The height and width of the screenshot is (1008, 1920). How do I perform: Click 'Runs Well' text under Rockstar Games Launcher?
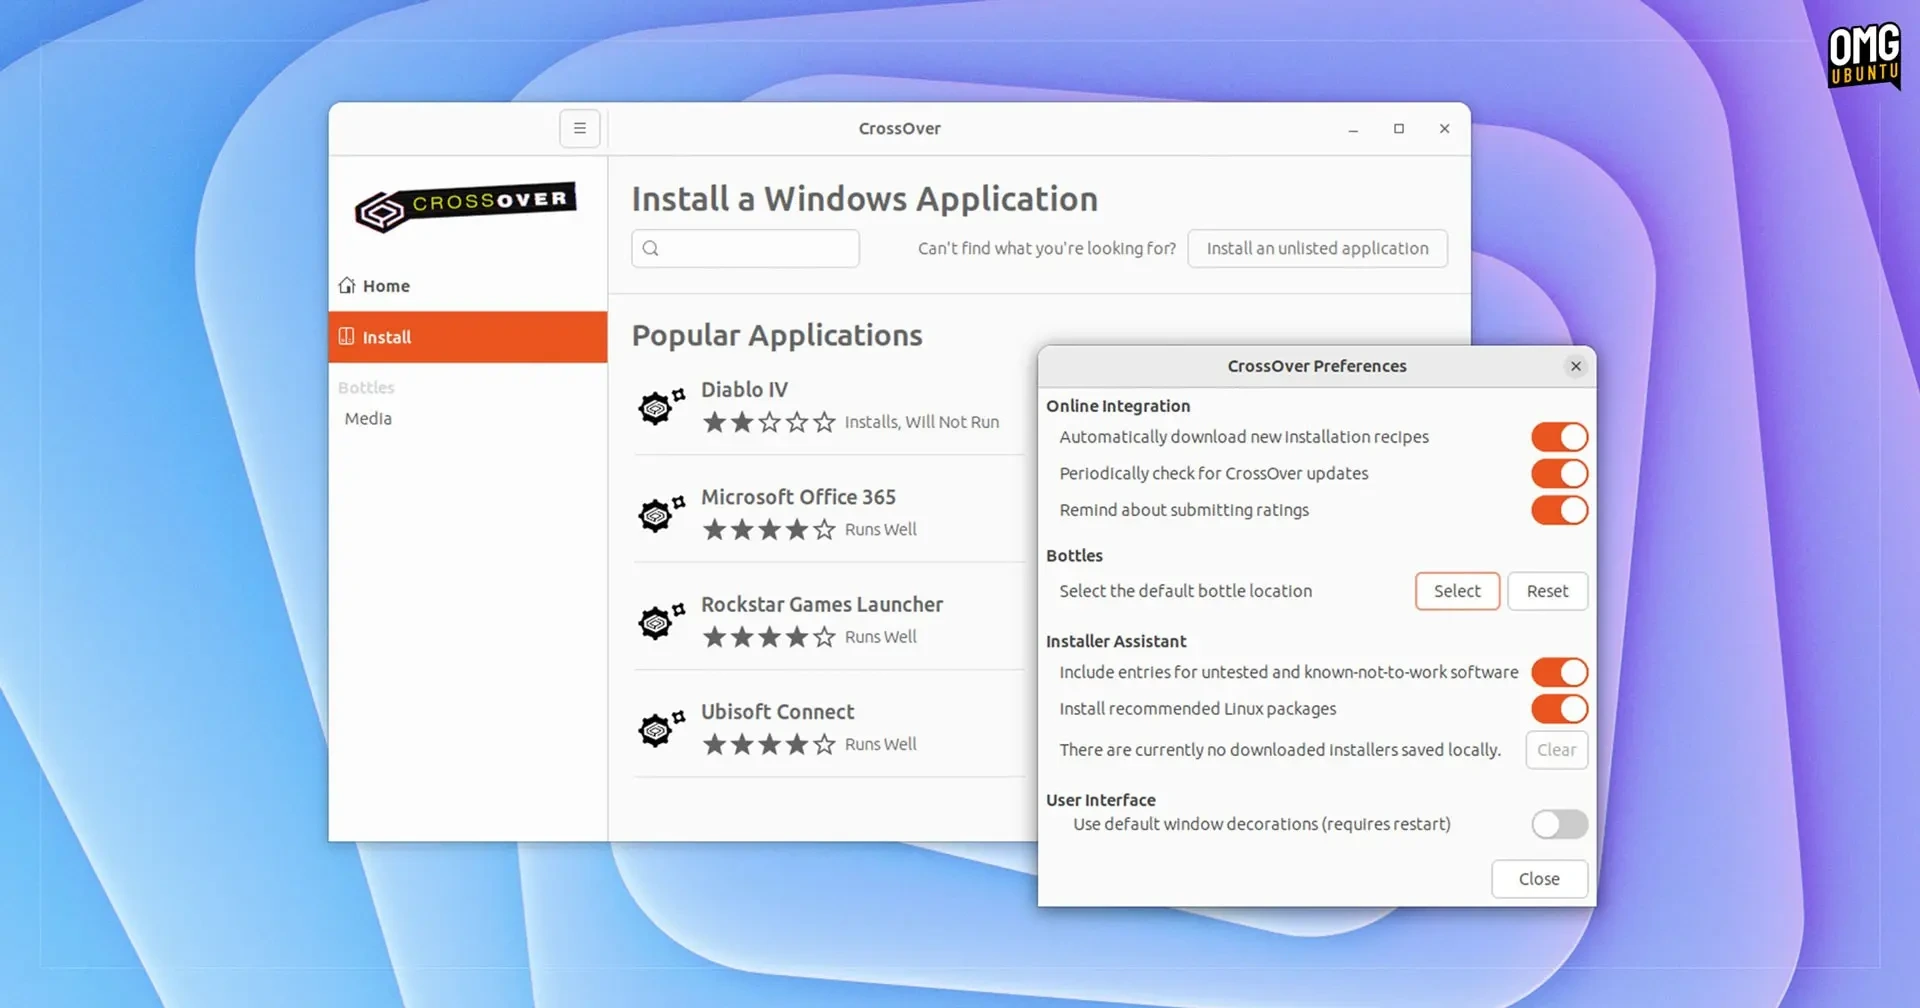(x=880, y=637)
